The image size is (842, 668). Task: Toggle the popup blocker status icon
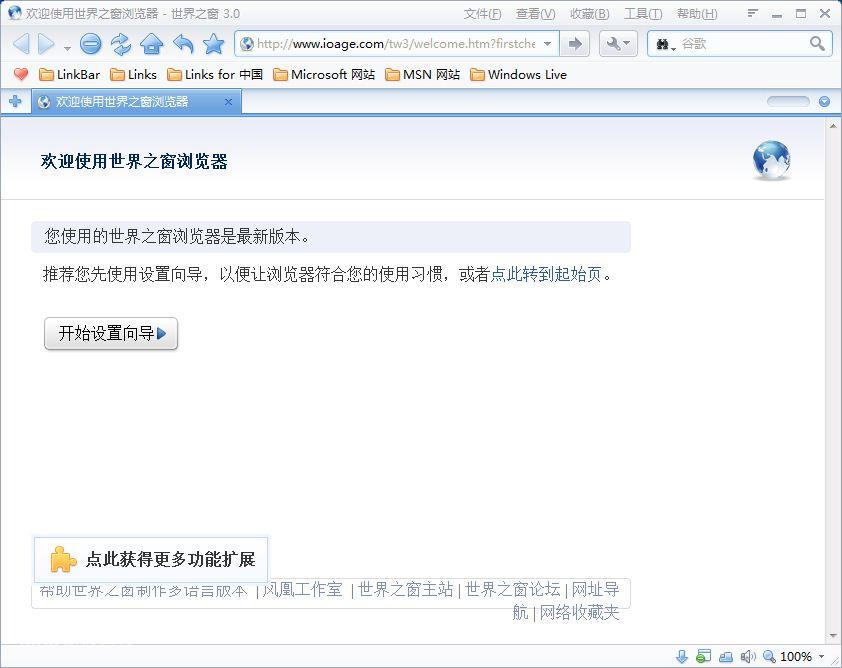[703, 656]
